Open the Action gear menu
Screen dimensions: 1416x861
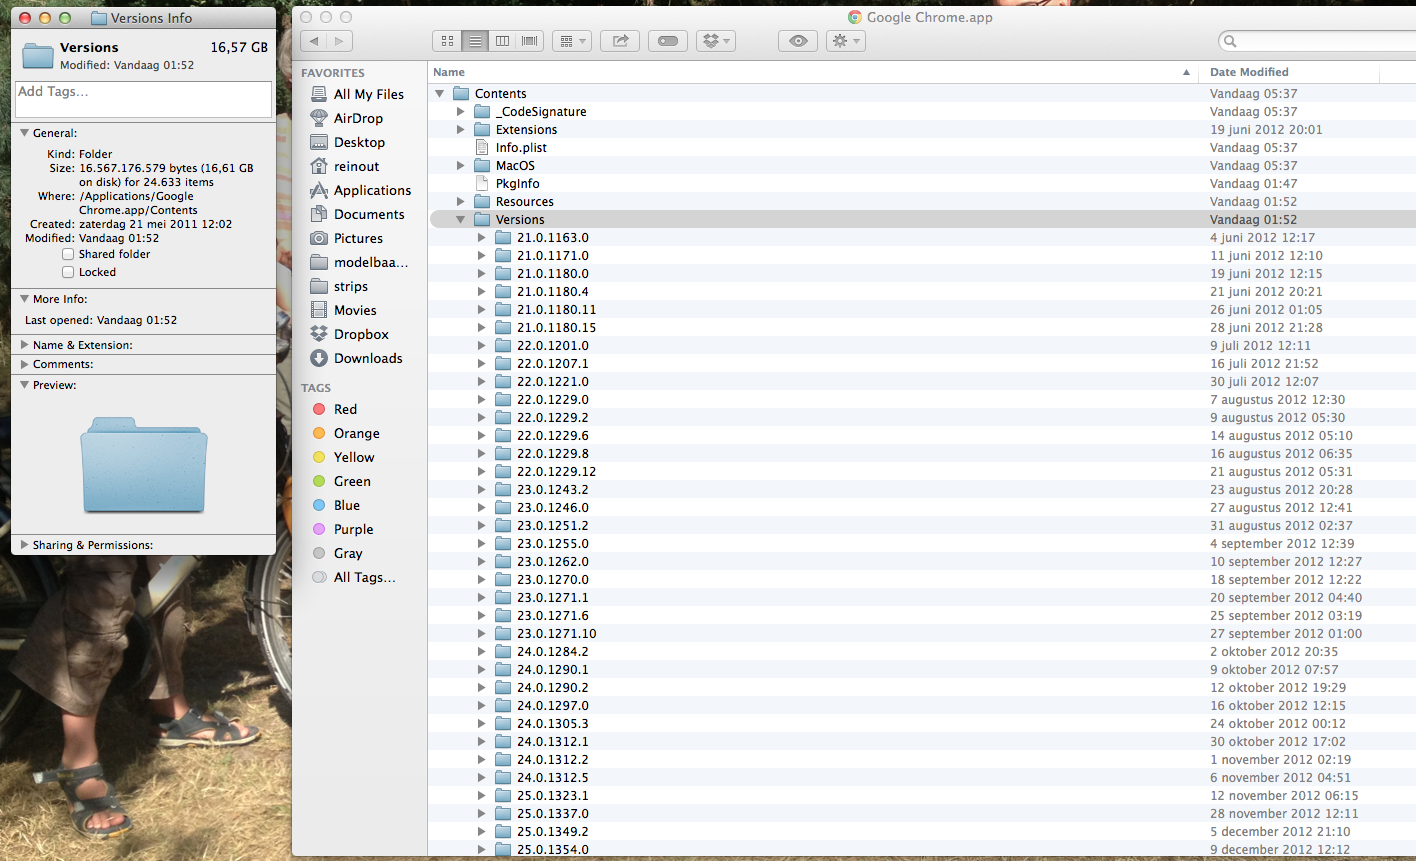(845, 41)
